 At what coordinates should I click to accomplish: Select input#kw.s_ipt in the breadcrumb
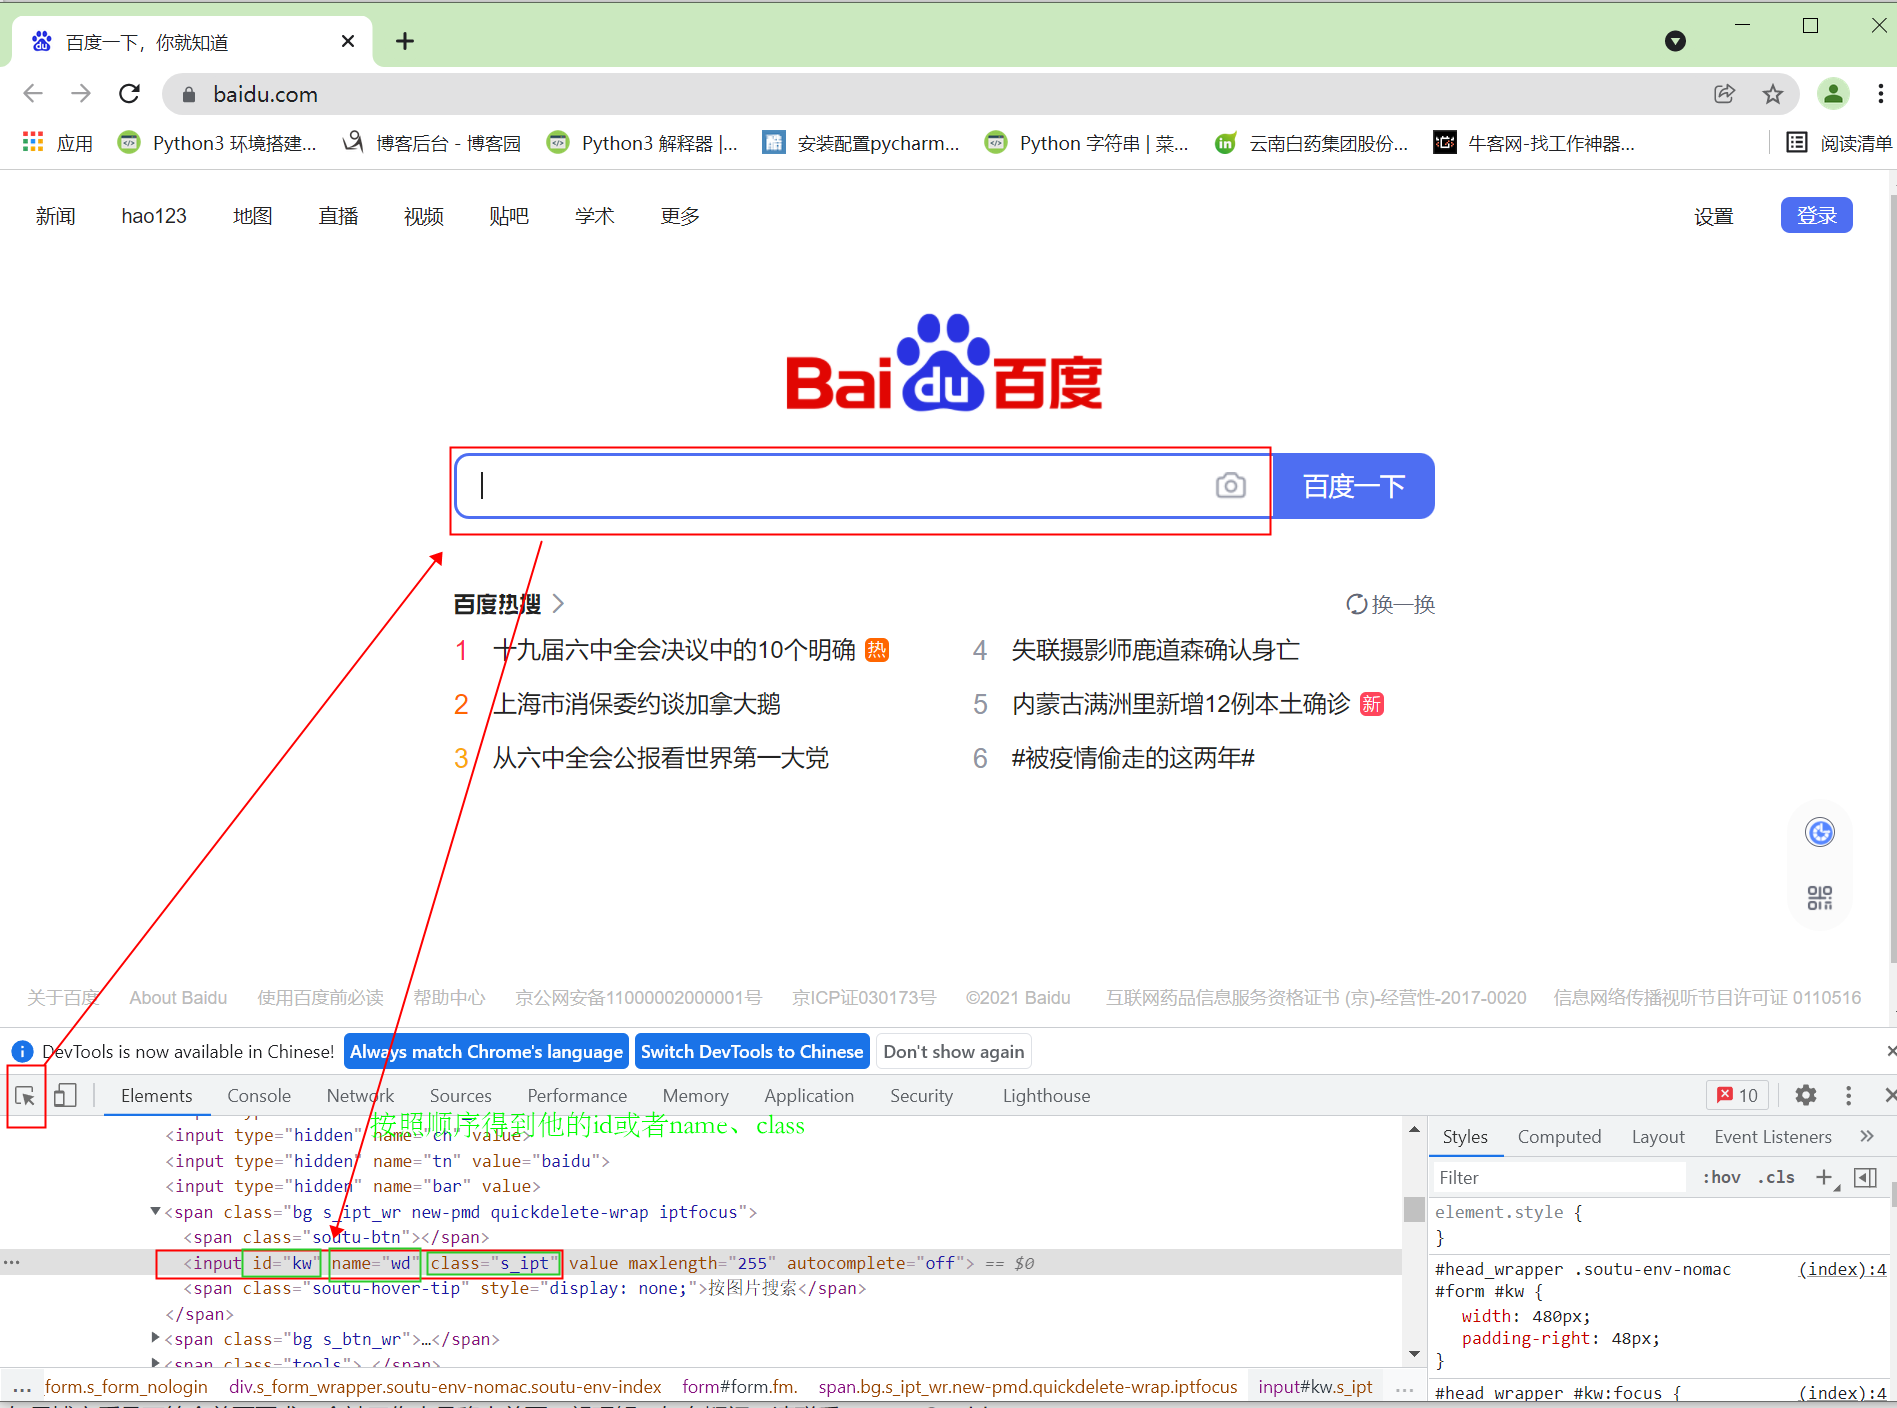(x=1315, y=1386)
